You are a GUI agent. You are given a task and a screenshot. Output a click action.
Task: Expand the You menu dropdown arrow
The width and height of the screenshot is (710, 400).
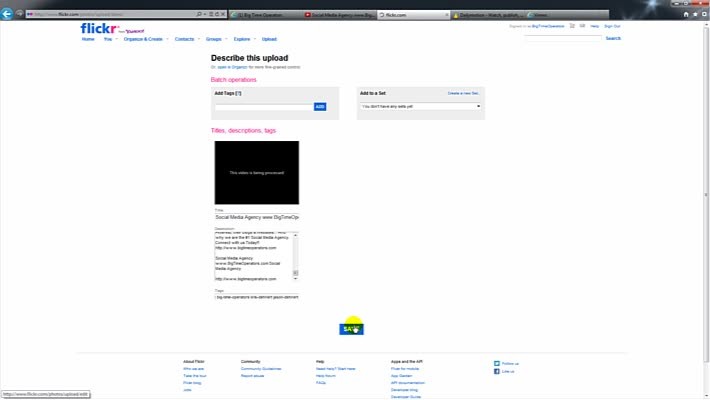(116, 39)
